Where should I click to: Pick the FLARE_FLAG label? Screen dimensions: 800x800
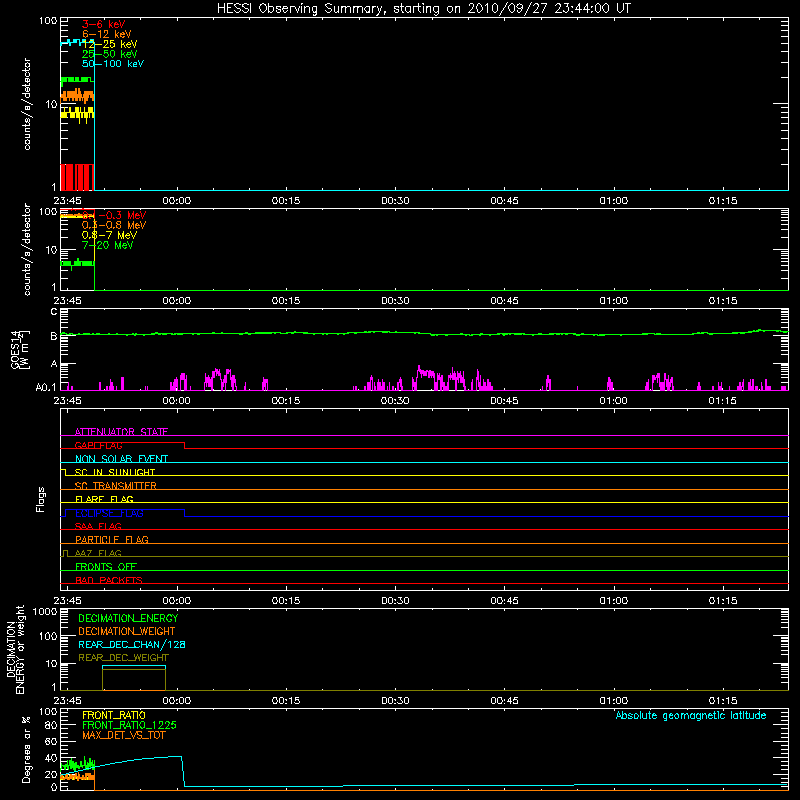[104, 499]
